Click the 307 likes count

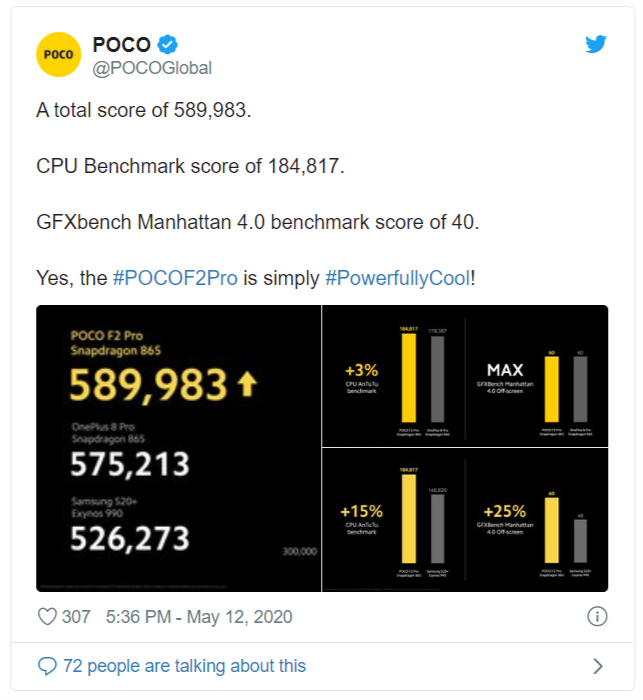pyautogui.click(x=76, y=617)
